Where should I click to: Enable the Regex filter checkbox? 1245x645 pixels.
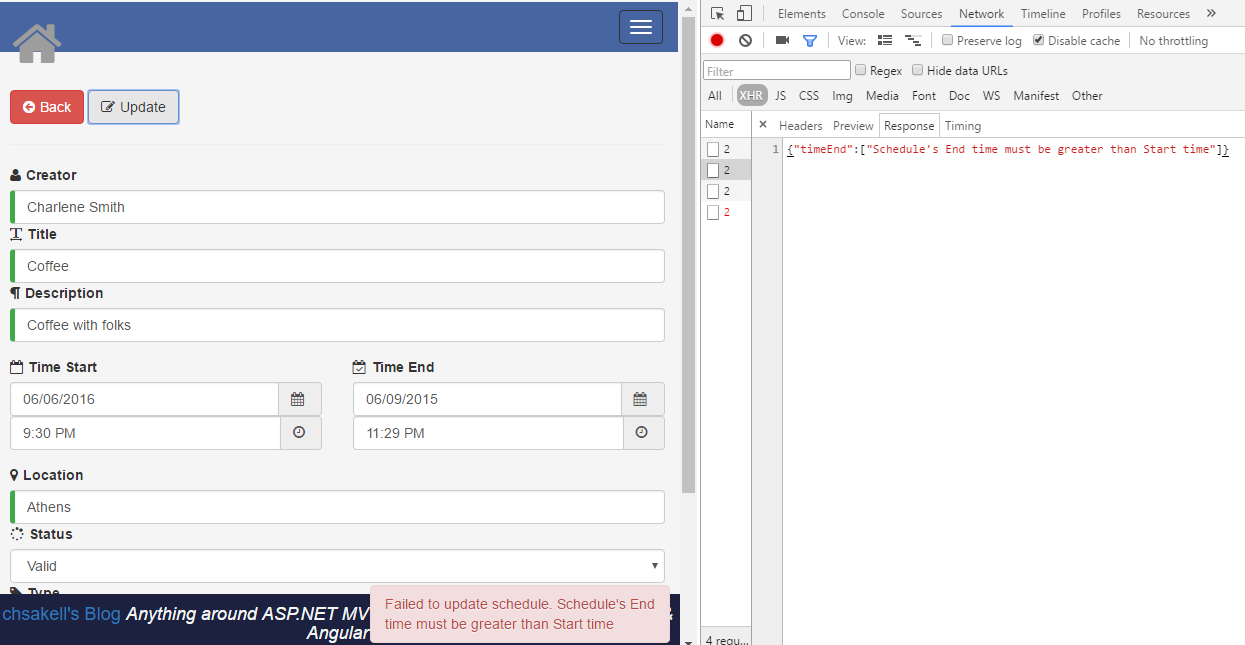860,70
